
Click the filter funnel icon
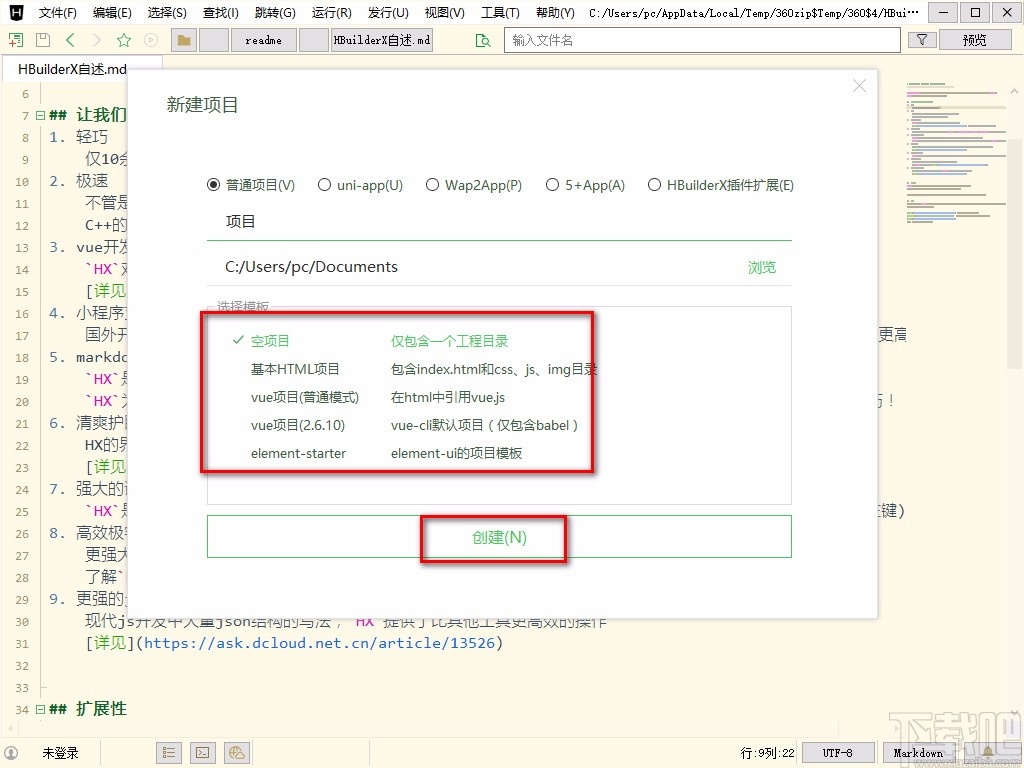pyautogui.click(x=922, y=40)
